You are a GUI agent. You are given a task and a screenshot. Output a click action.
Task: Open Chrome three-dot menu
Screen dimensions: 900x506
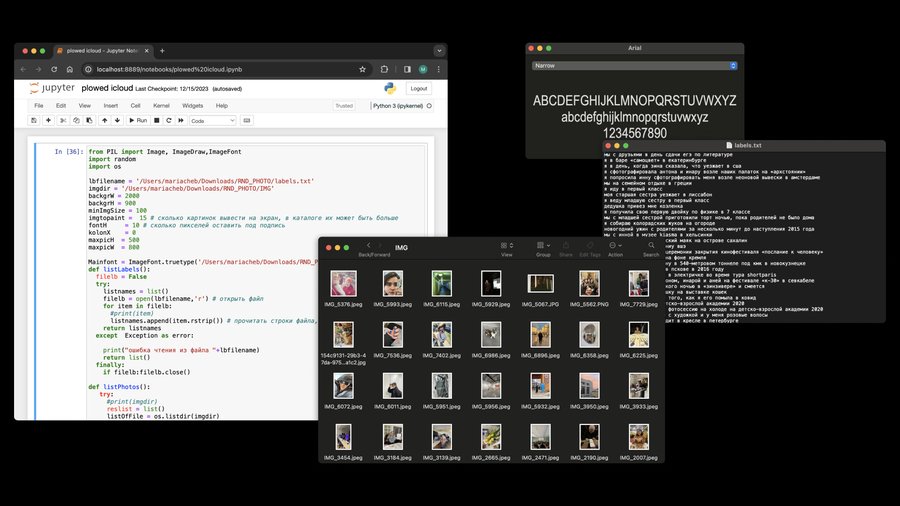pyautogui.click(x=439, y=69)
